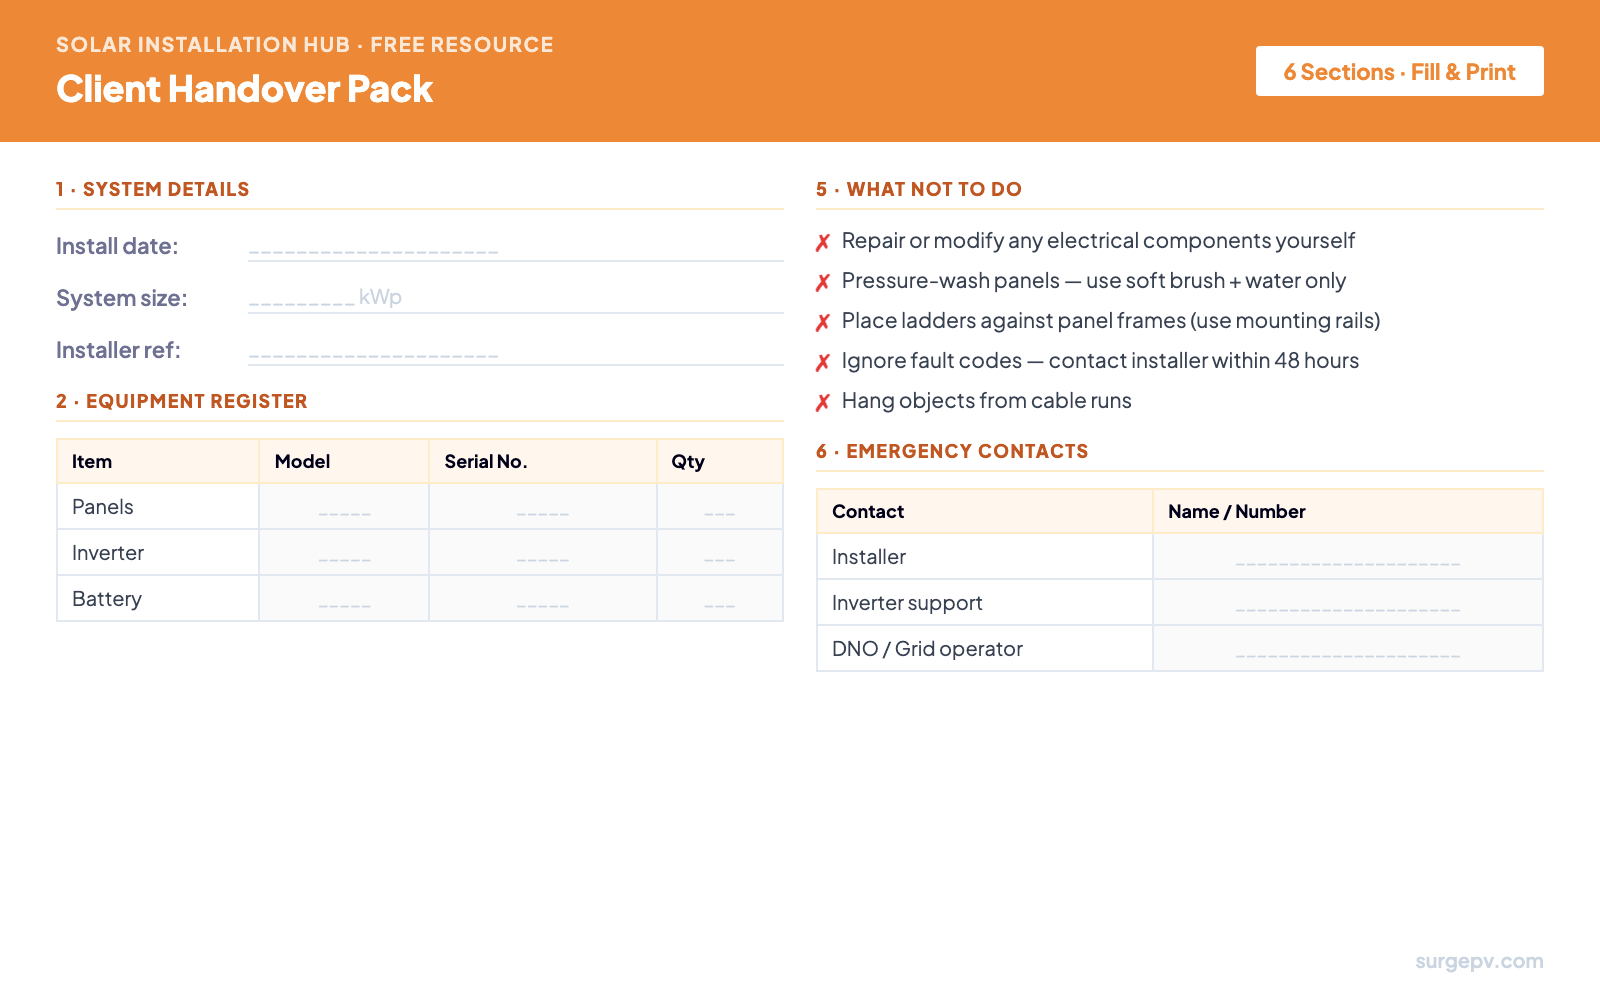
Task: Click the red X next to 'Pressure-wash panels' rule
Action: pos(822,281)
